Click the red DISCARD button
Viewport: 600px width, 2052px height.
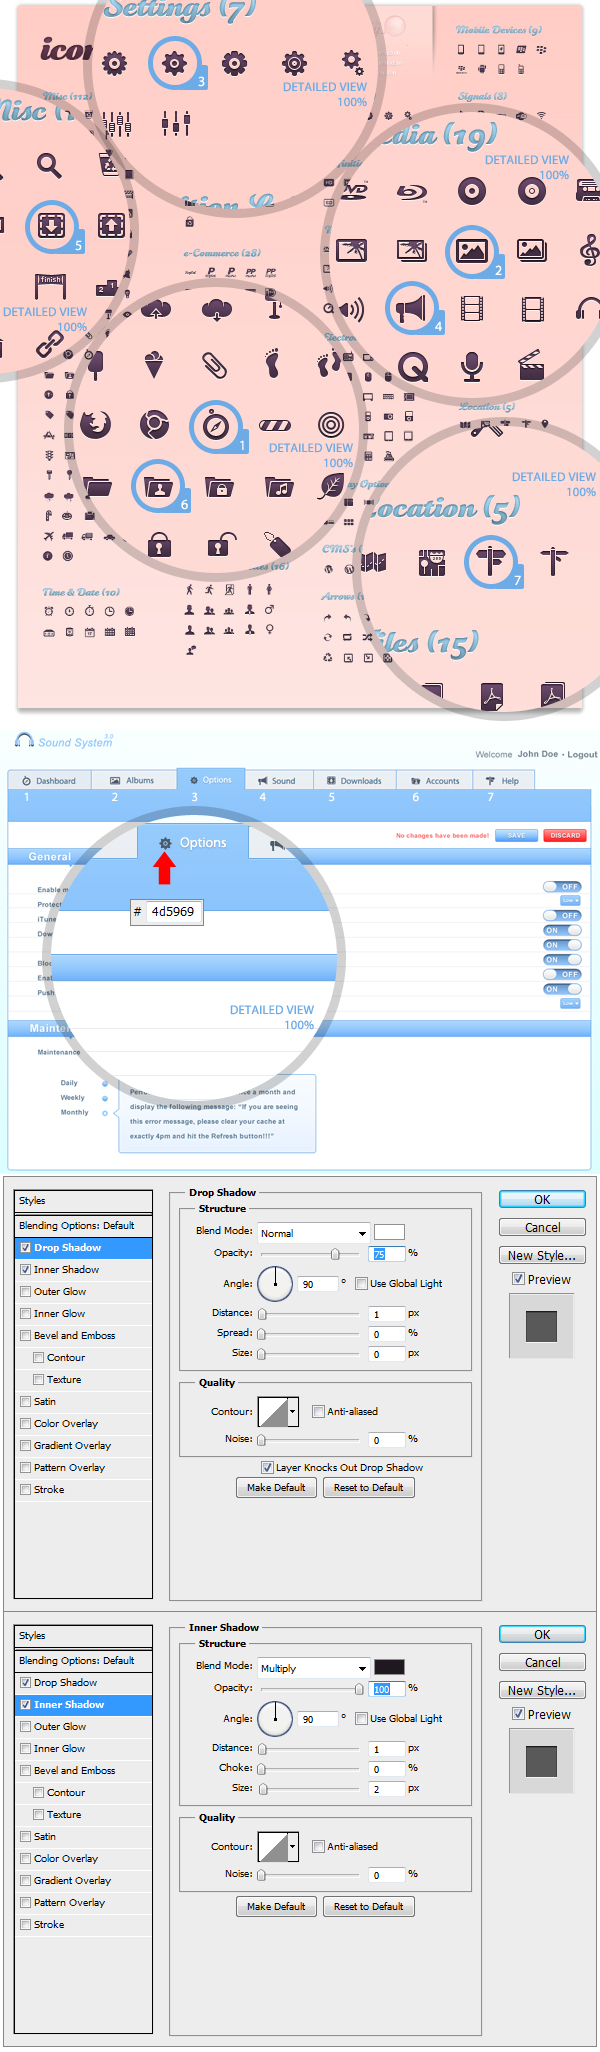[565, 835]
